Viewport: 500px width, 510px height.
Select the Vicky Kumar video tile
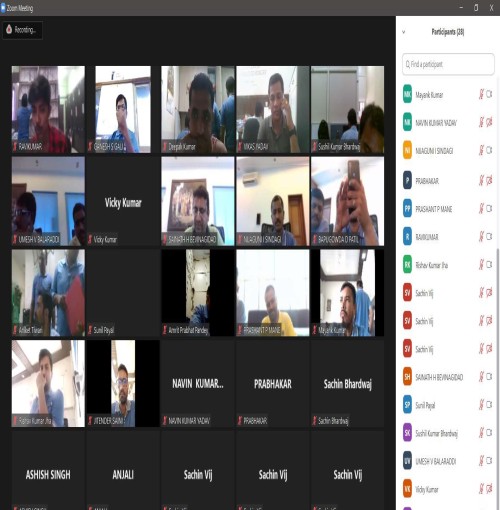123,202
